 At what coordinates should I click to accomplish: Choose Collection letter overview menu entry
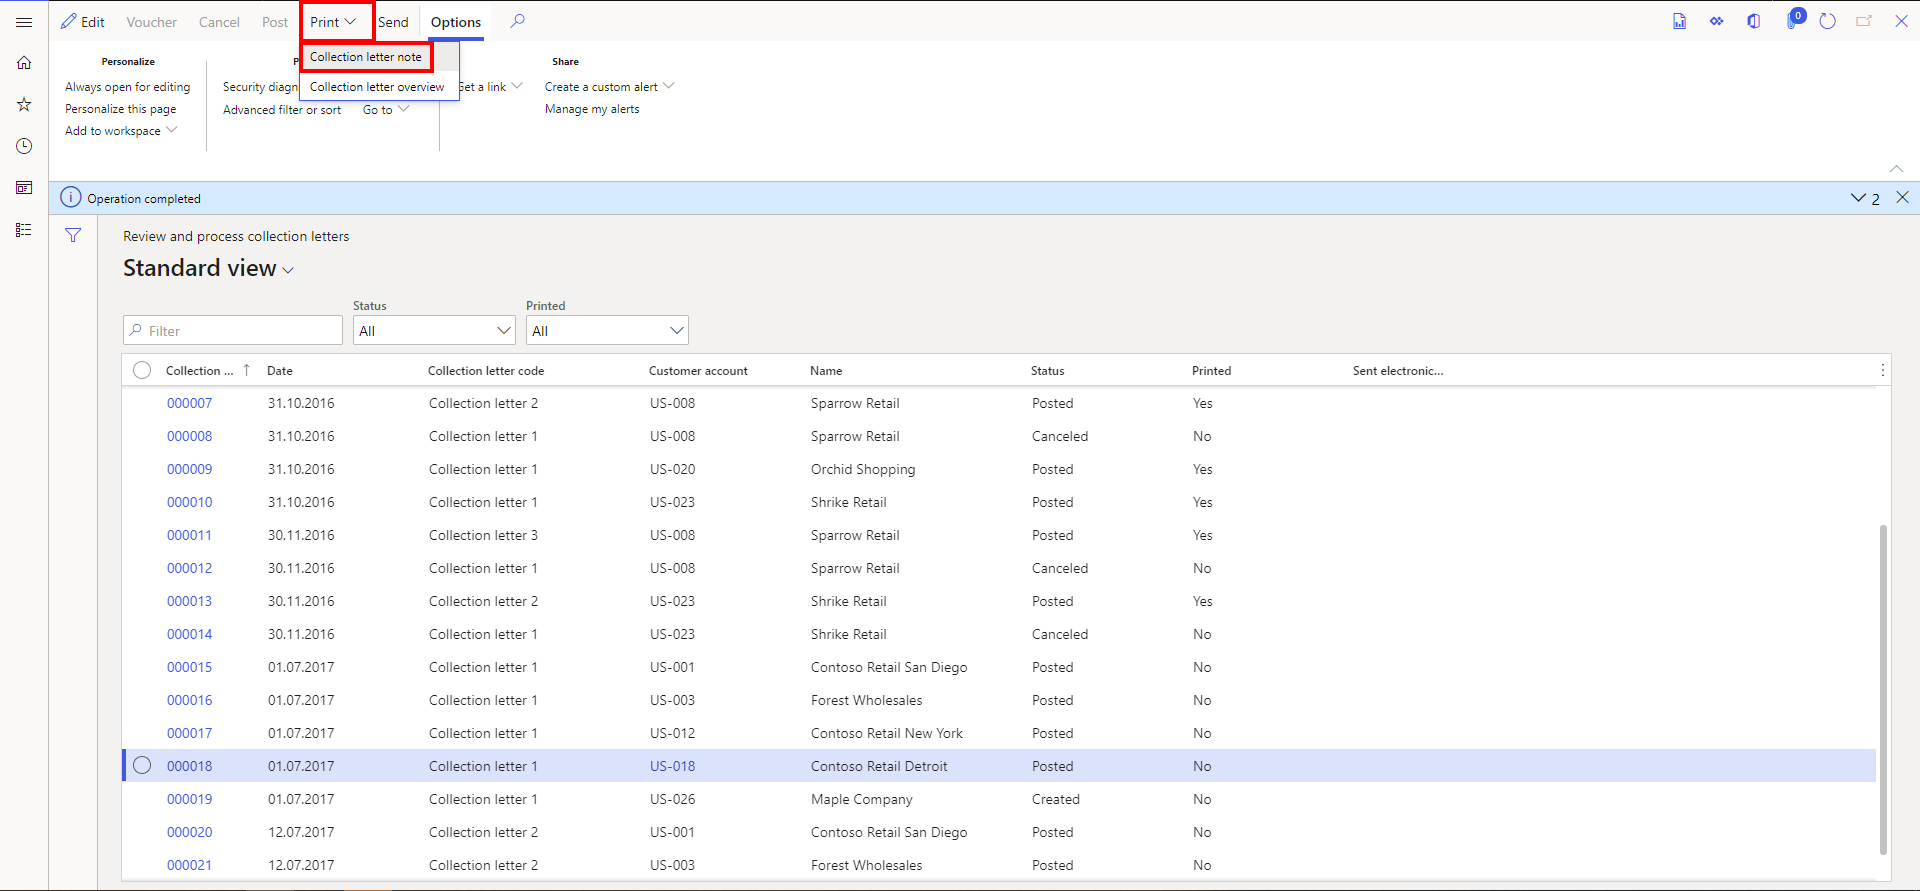click(x=377, y=87)
